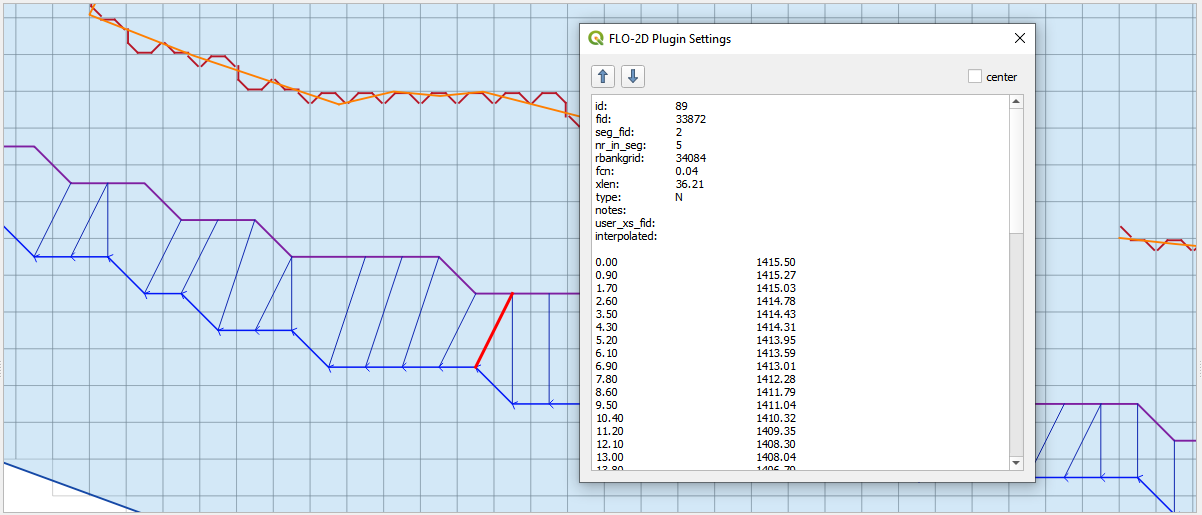1202x515 pixels.
Task: Click the seg_fid field label
Action: [614, 132]
